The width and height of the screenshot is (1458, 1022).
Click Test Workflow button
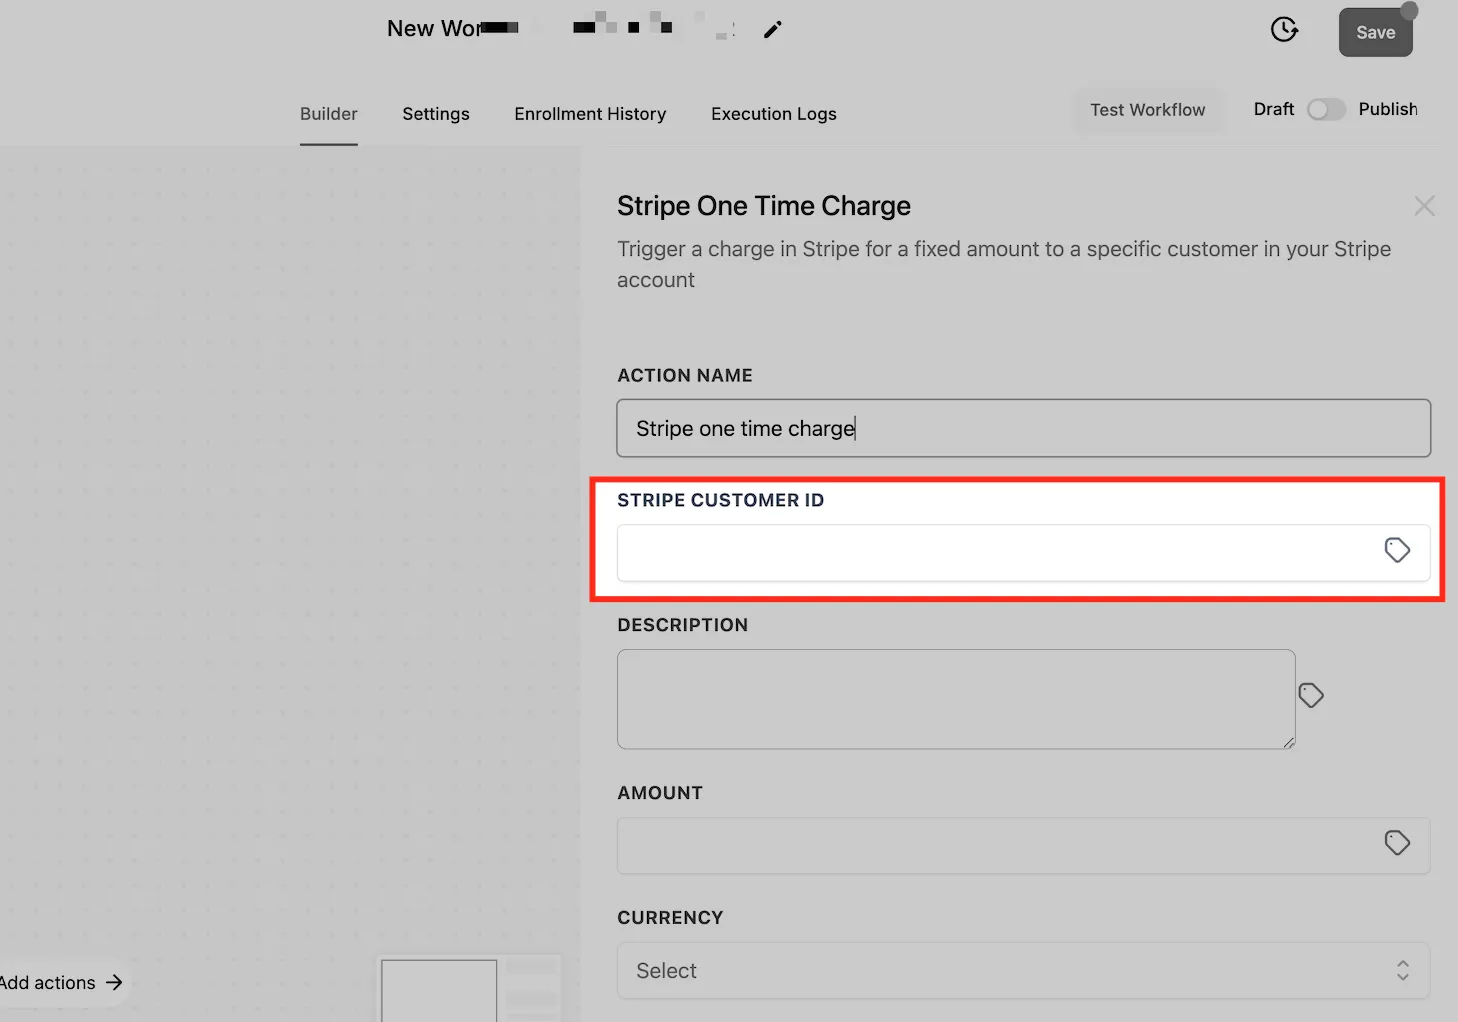click(1147, 110)
